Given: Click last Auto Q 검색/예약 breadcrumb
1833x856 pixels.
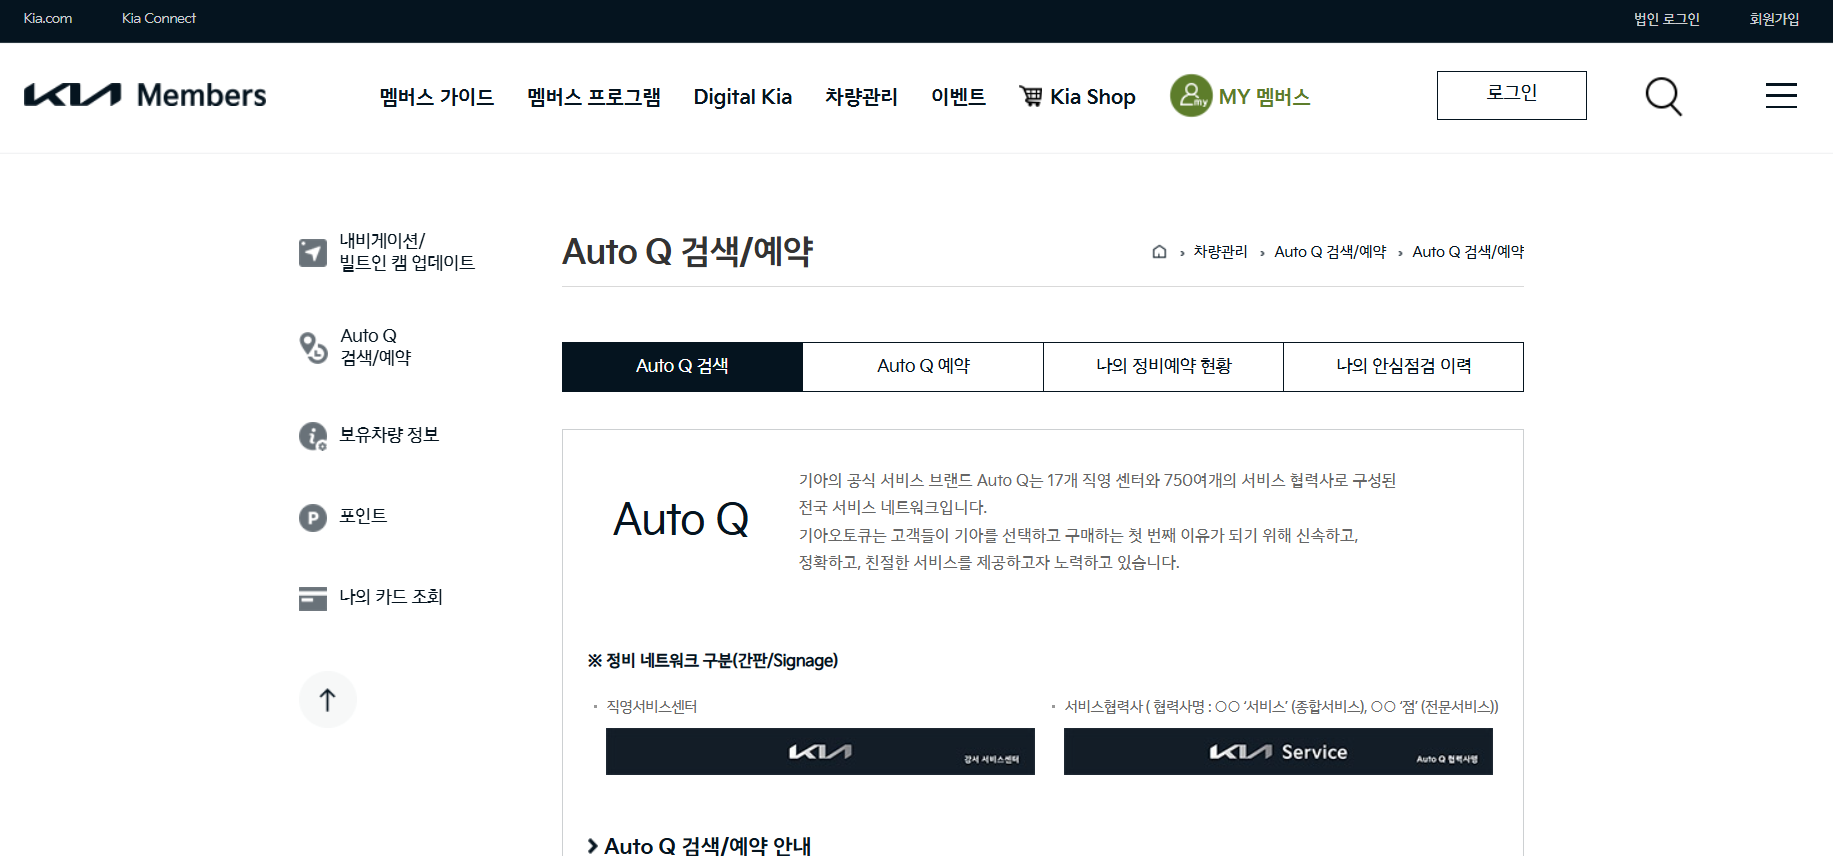Looking at the screenshot, I should 1468,252.
